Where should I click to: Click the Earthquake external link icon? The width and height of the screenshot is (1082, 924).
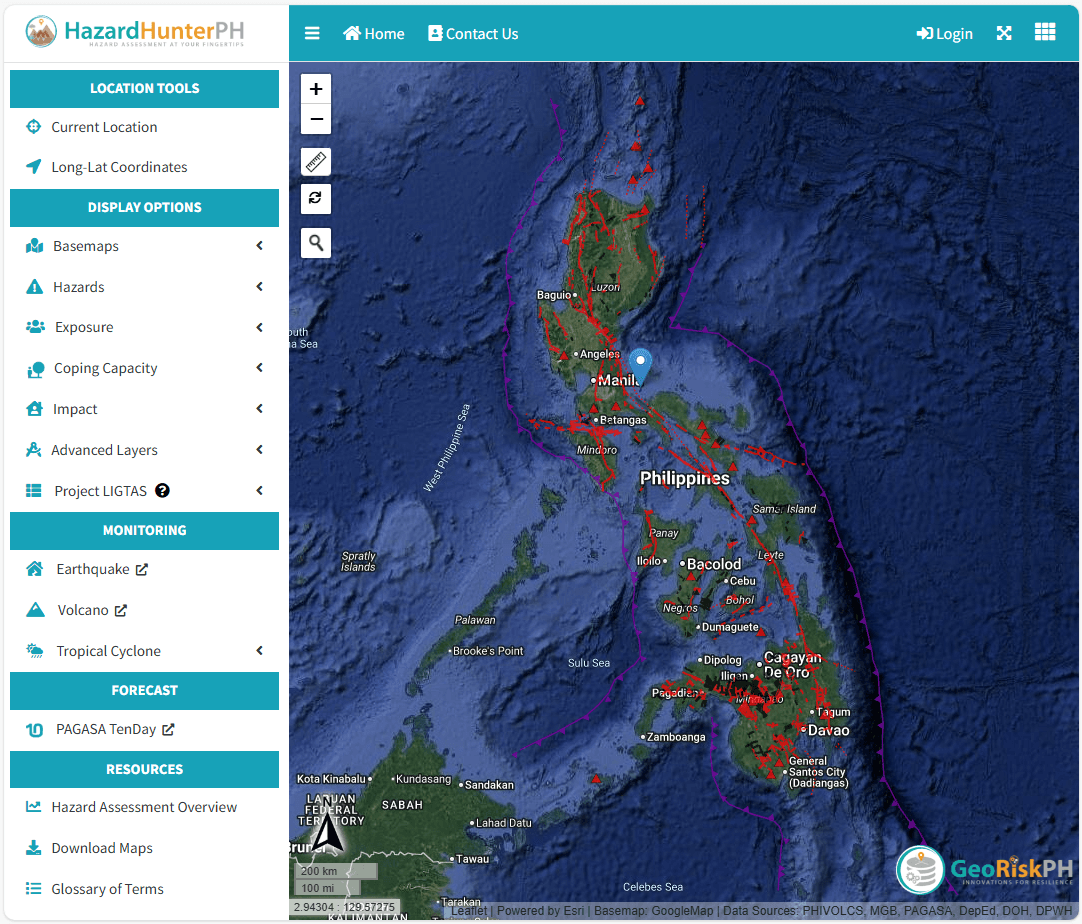[x=142, y=569]
